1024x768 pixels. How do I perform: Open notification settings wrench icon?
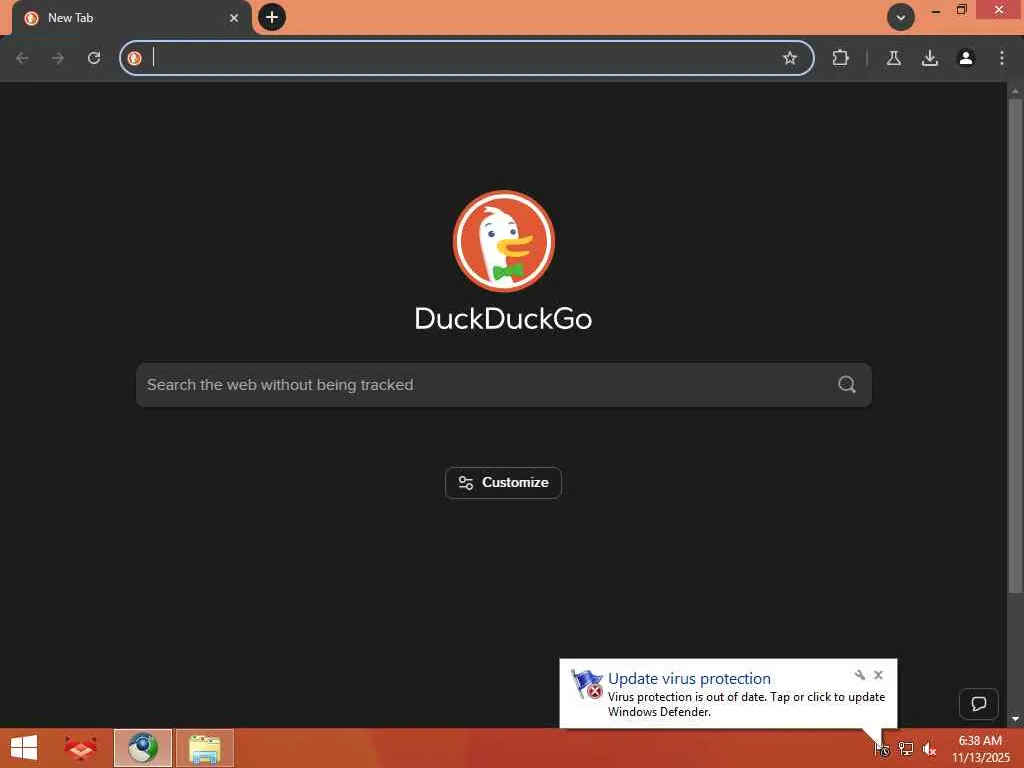(859, 675)
